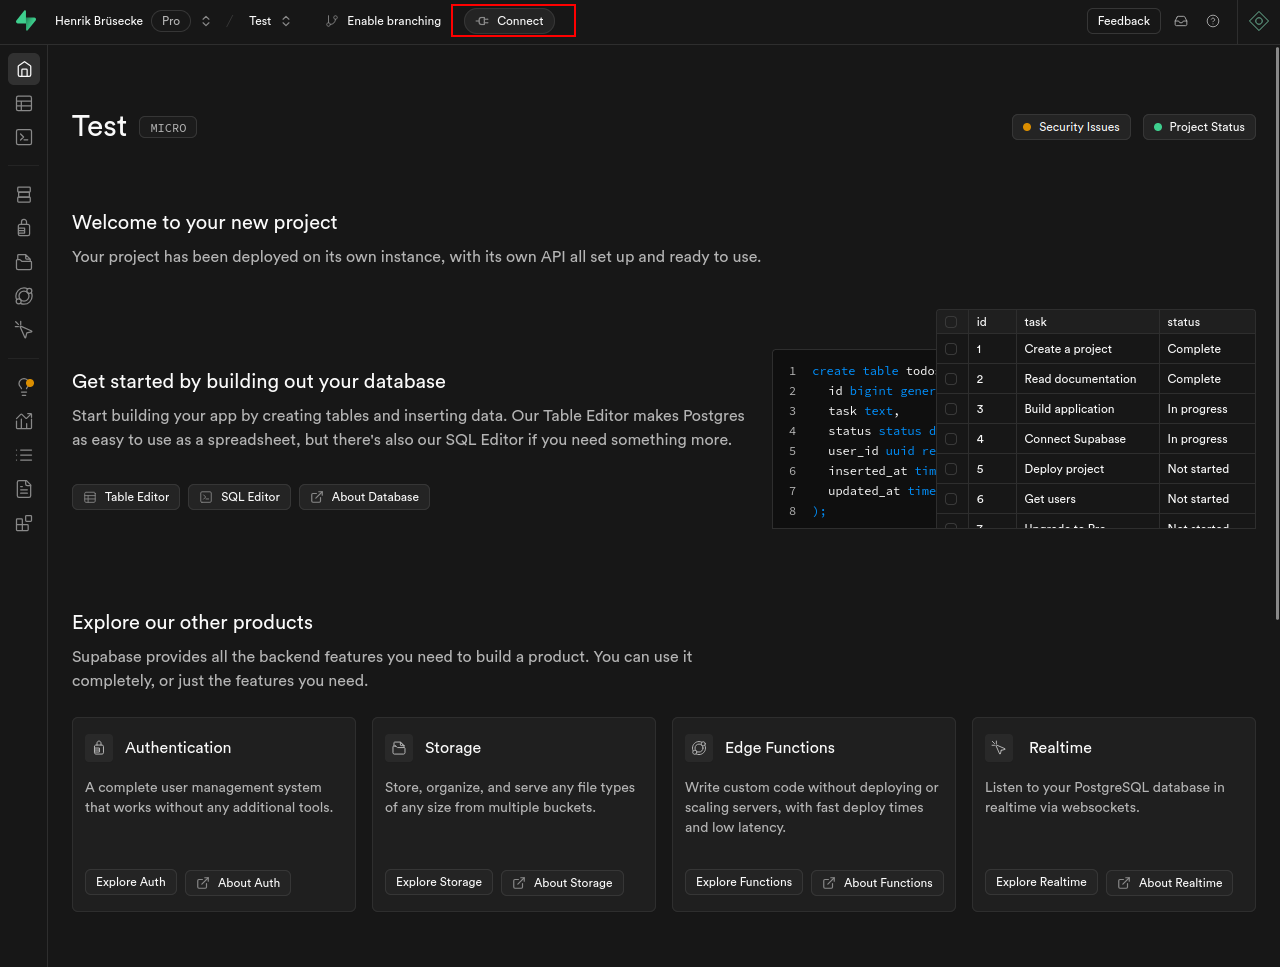This screenshot has width=1280, height=967.
Task: Click the task column header
Action: [1088, 322]
